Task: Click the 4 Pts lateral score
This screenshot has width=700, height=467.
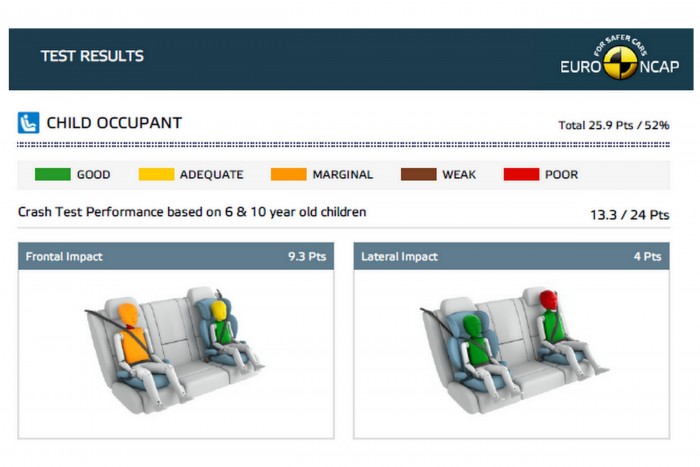Action: tap(647, 257)
